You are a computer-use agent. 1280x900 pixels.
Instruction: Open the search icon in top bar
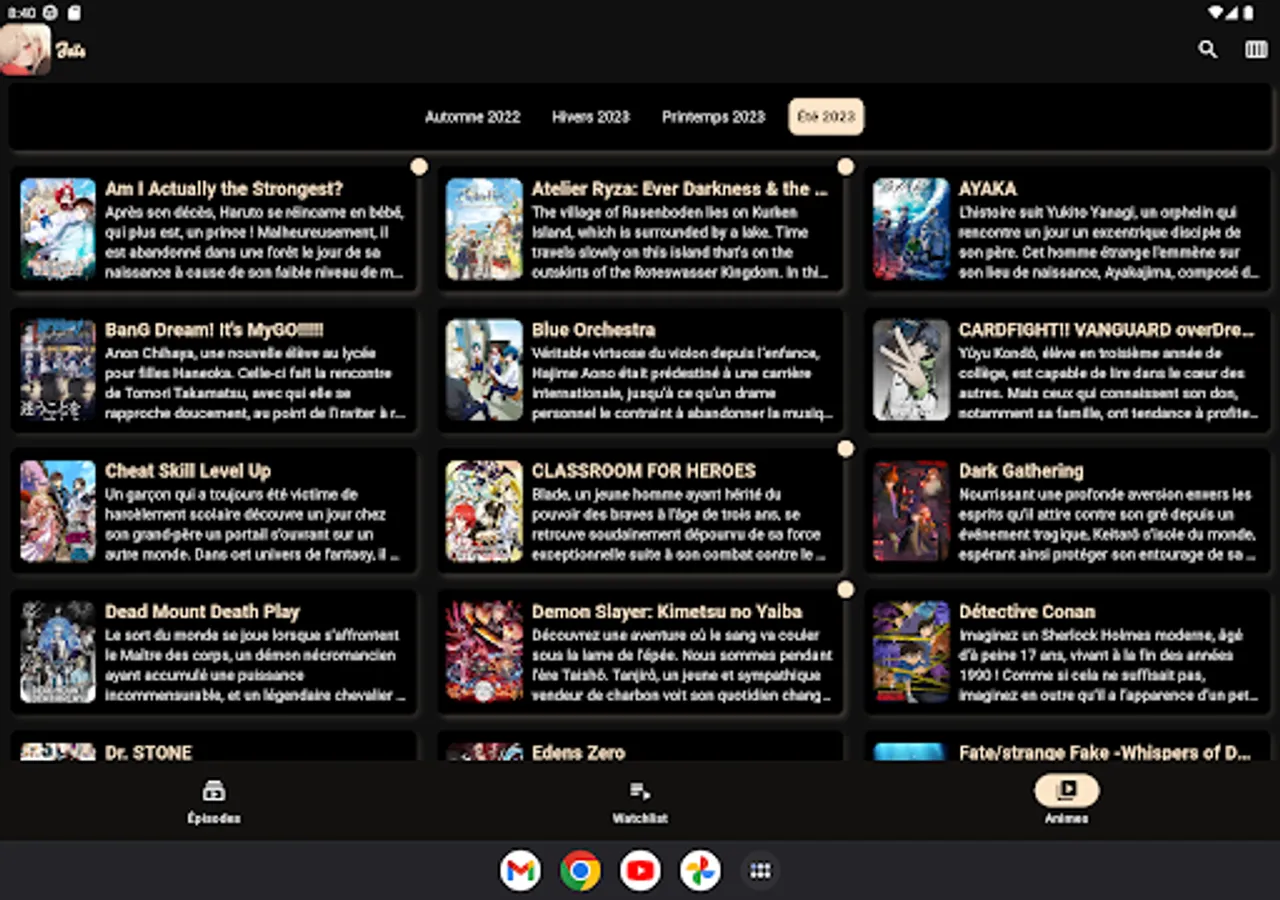(1208, 49)
